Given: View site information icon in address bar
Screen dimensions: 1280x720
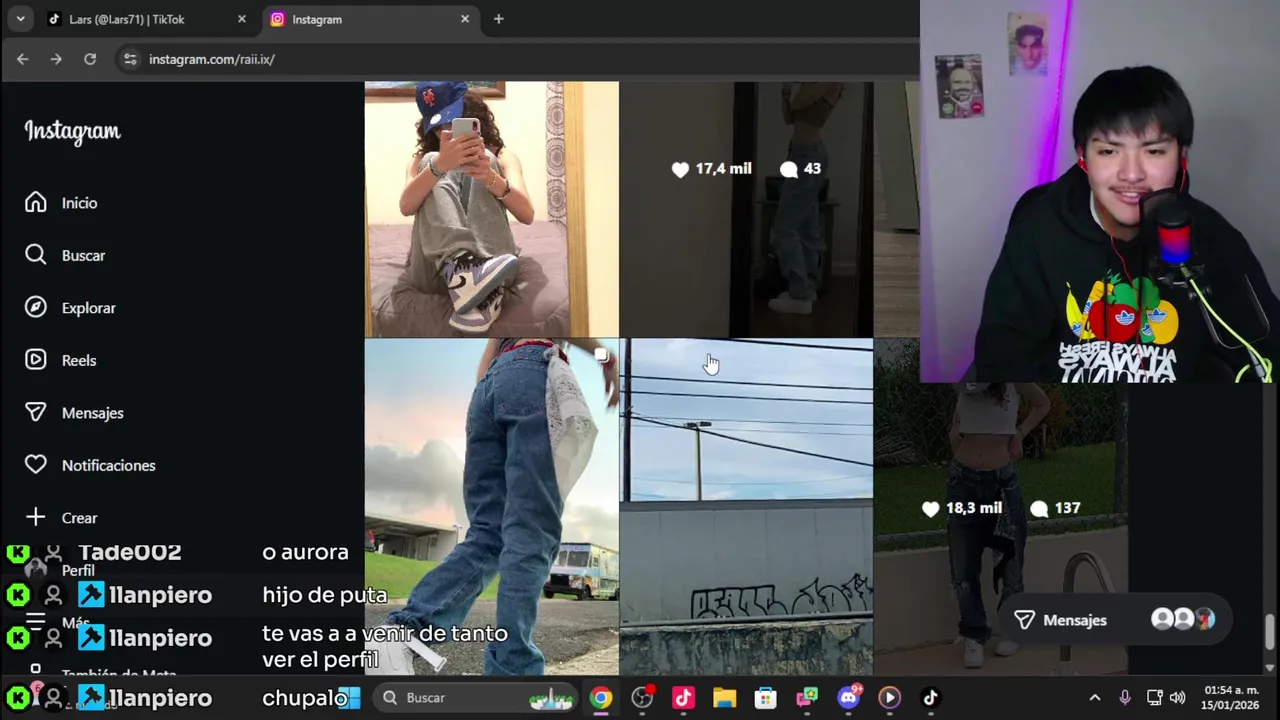Looking at the screenshot, I should [x=129, y=59].
